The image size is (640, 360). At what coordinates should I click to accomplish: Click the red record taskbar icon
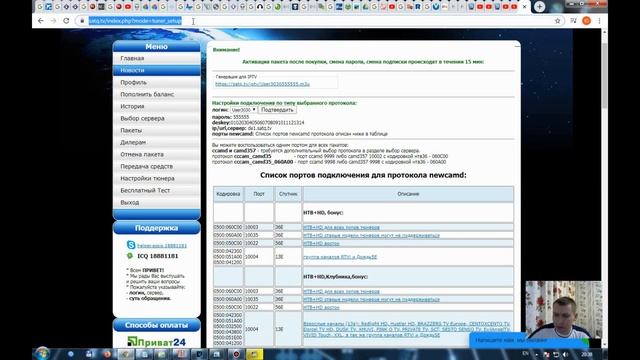pyautogui.click(x=236, y=354)
